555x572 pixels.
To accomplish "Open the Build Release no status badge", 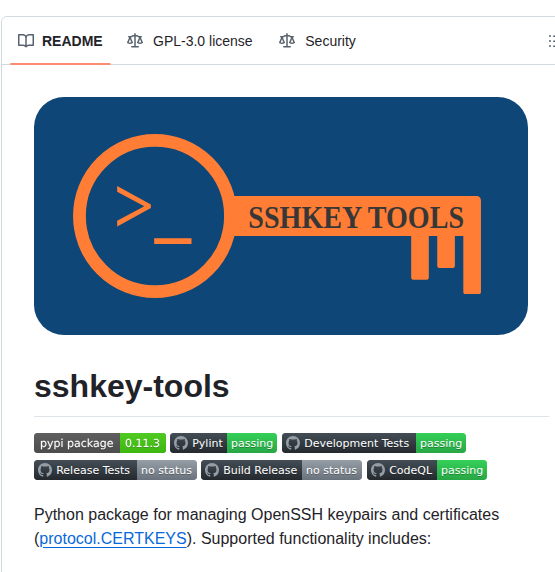I will pyautogui.click(x=281, y=470).
